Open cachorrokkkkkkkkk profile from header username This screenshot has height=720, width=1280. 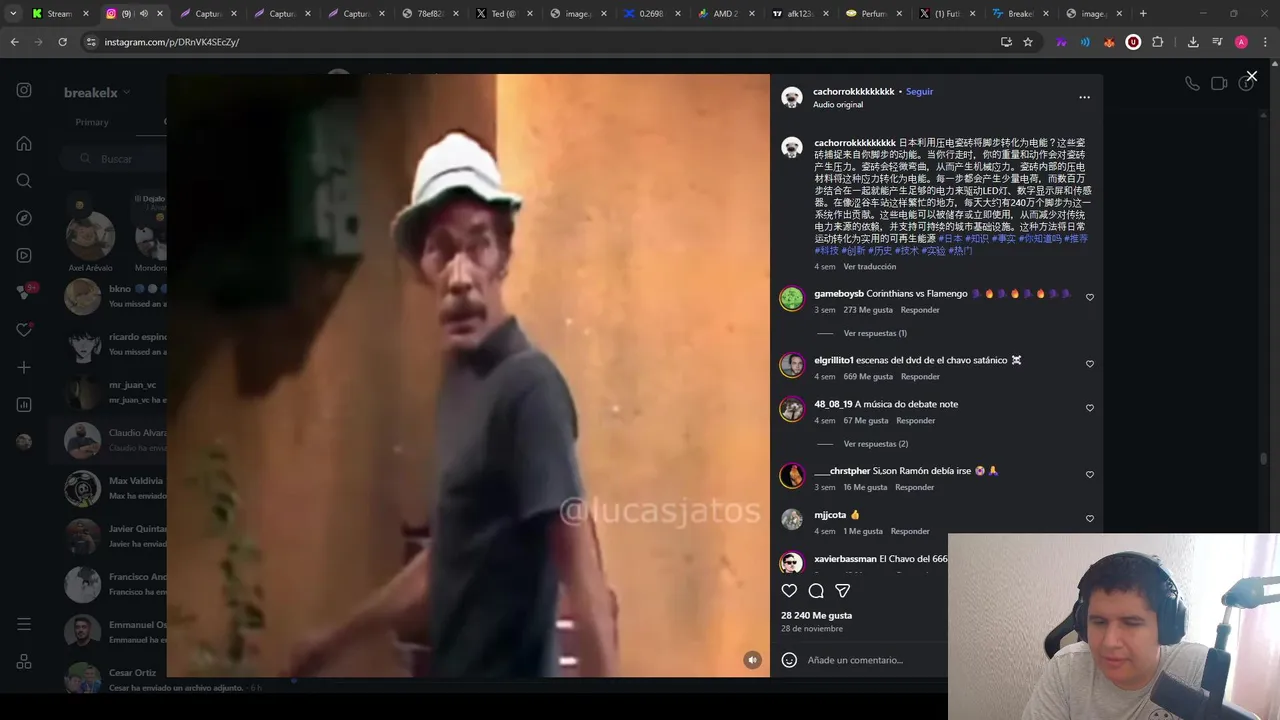point(853,91)
